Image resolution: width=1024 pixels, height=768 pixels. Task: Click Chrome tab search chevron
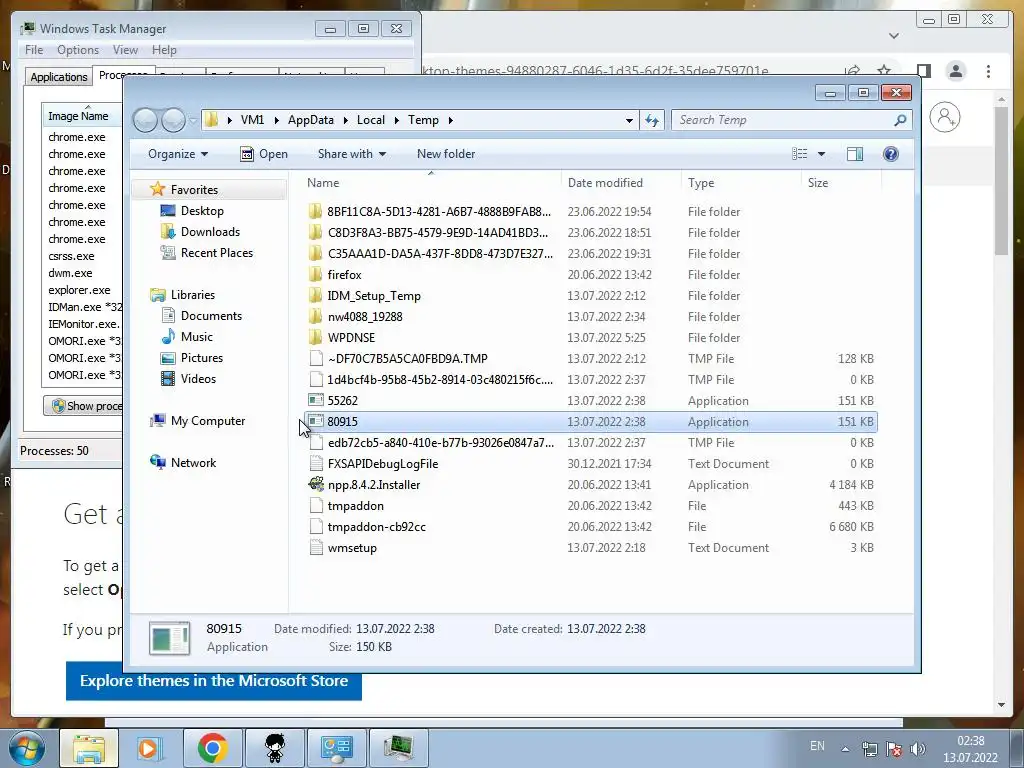pos(894,36)
